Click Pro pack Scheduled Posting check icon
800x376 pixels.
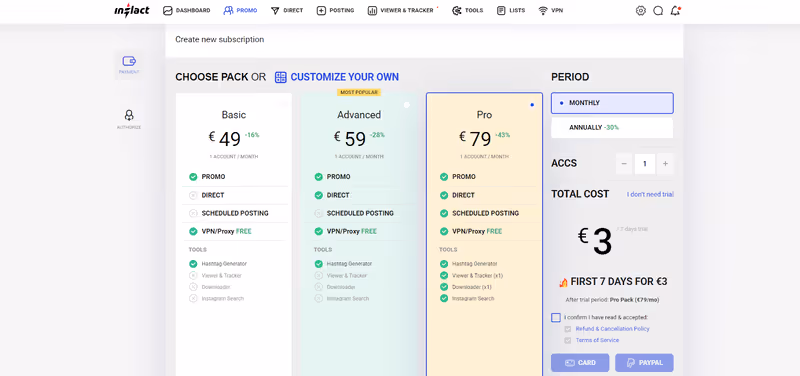tap(444, 213)
